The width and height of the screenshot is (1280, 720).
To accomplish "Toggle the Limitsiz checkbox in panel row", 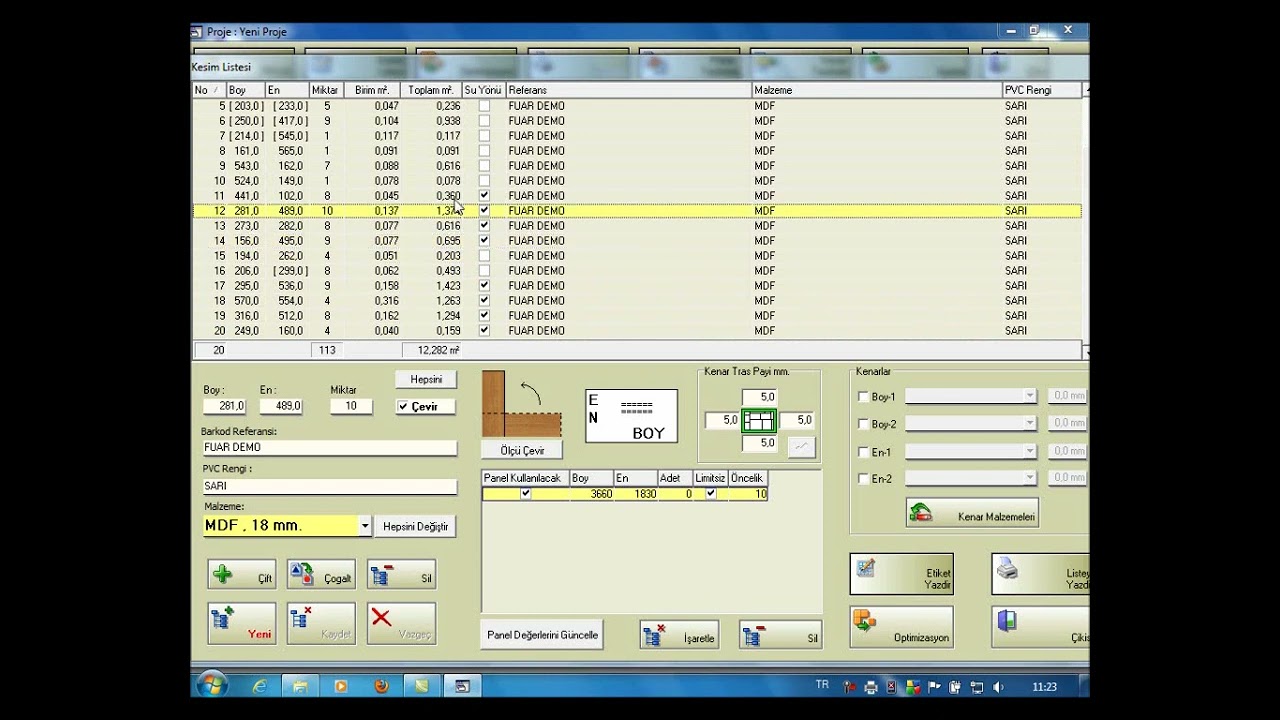I will (x=711, y=494).
